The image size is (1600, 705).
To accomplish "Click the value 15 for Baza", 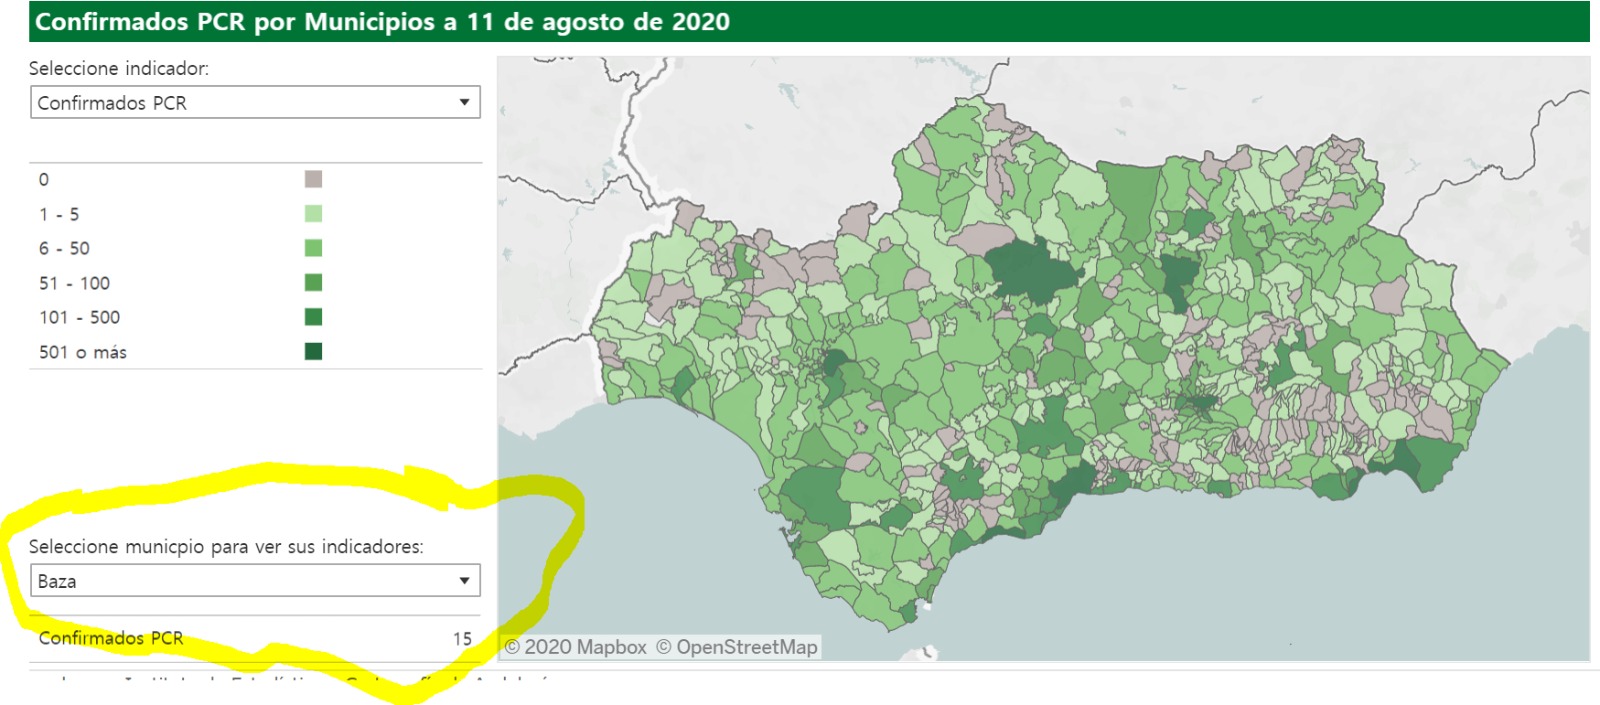I will [462, 638].
